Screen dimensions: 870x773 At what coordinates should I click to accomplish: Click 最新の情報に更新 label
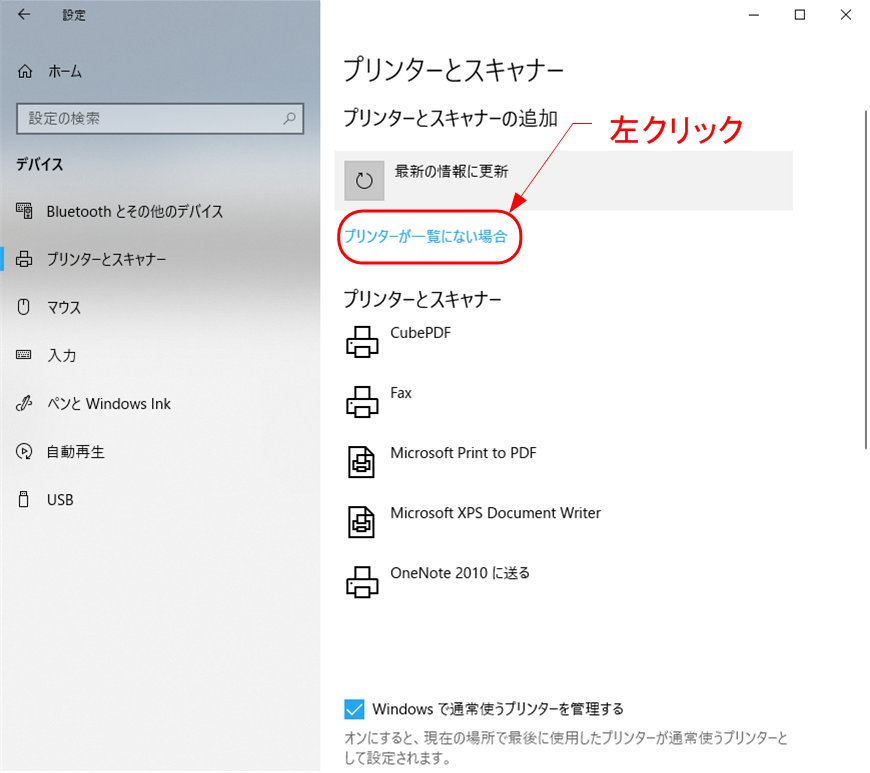point(451,171)
